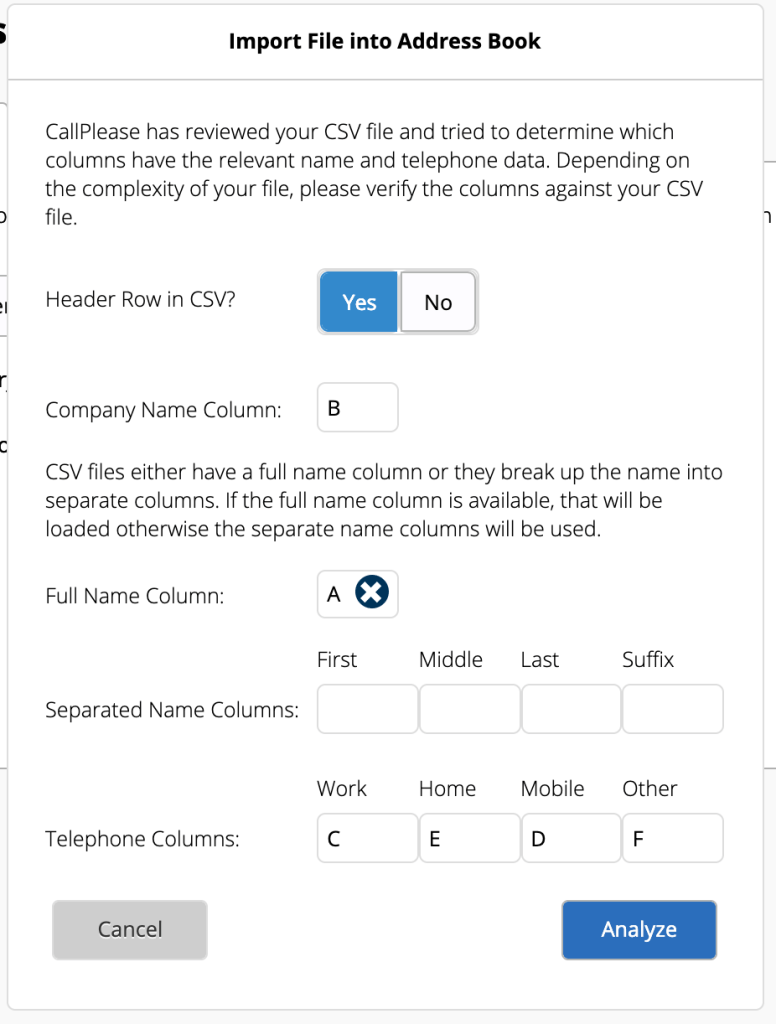Click the Header Row in CSV label
Image resolution: width=776 pixels, height=1024 pixels.
coord(141,299)
